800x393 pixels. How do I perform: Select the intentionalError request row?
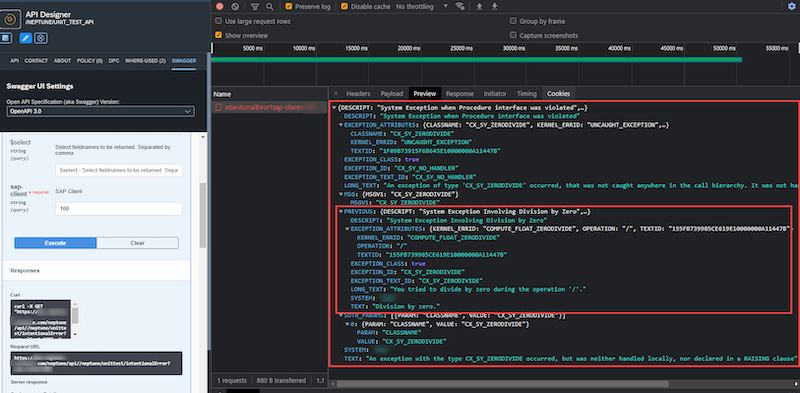click(x=269, y=108)
